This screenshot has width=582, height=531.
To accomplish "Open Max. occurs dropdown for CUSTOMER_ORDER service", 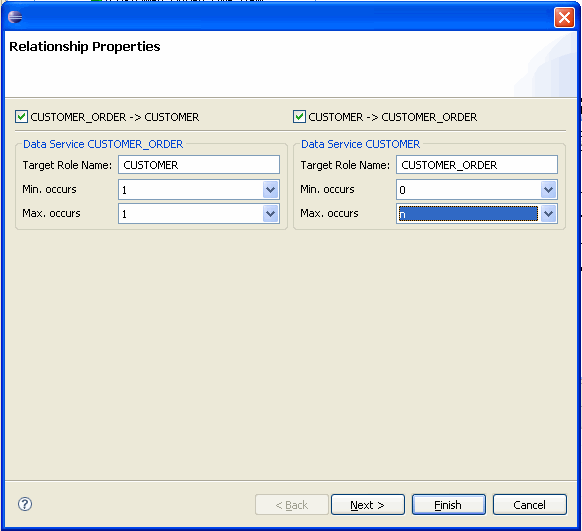I will tap(271, 213).
